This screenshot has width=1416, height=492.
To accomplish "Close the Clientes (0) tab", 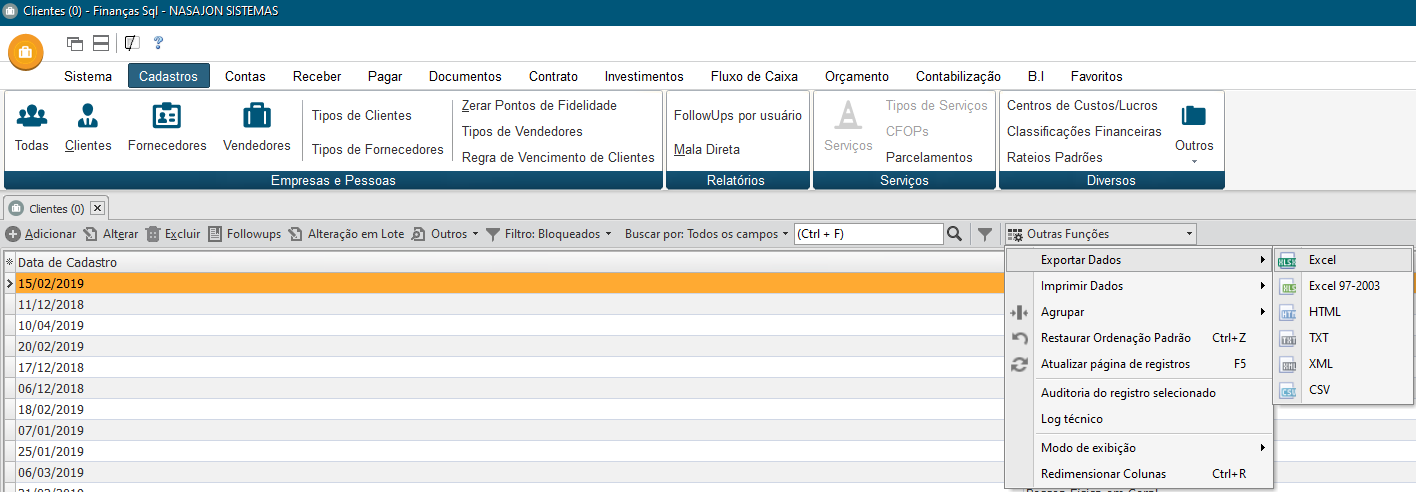I will [97, 208].
